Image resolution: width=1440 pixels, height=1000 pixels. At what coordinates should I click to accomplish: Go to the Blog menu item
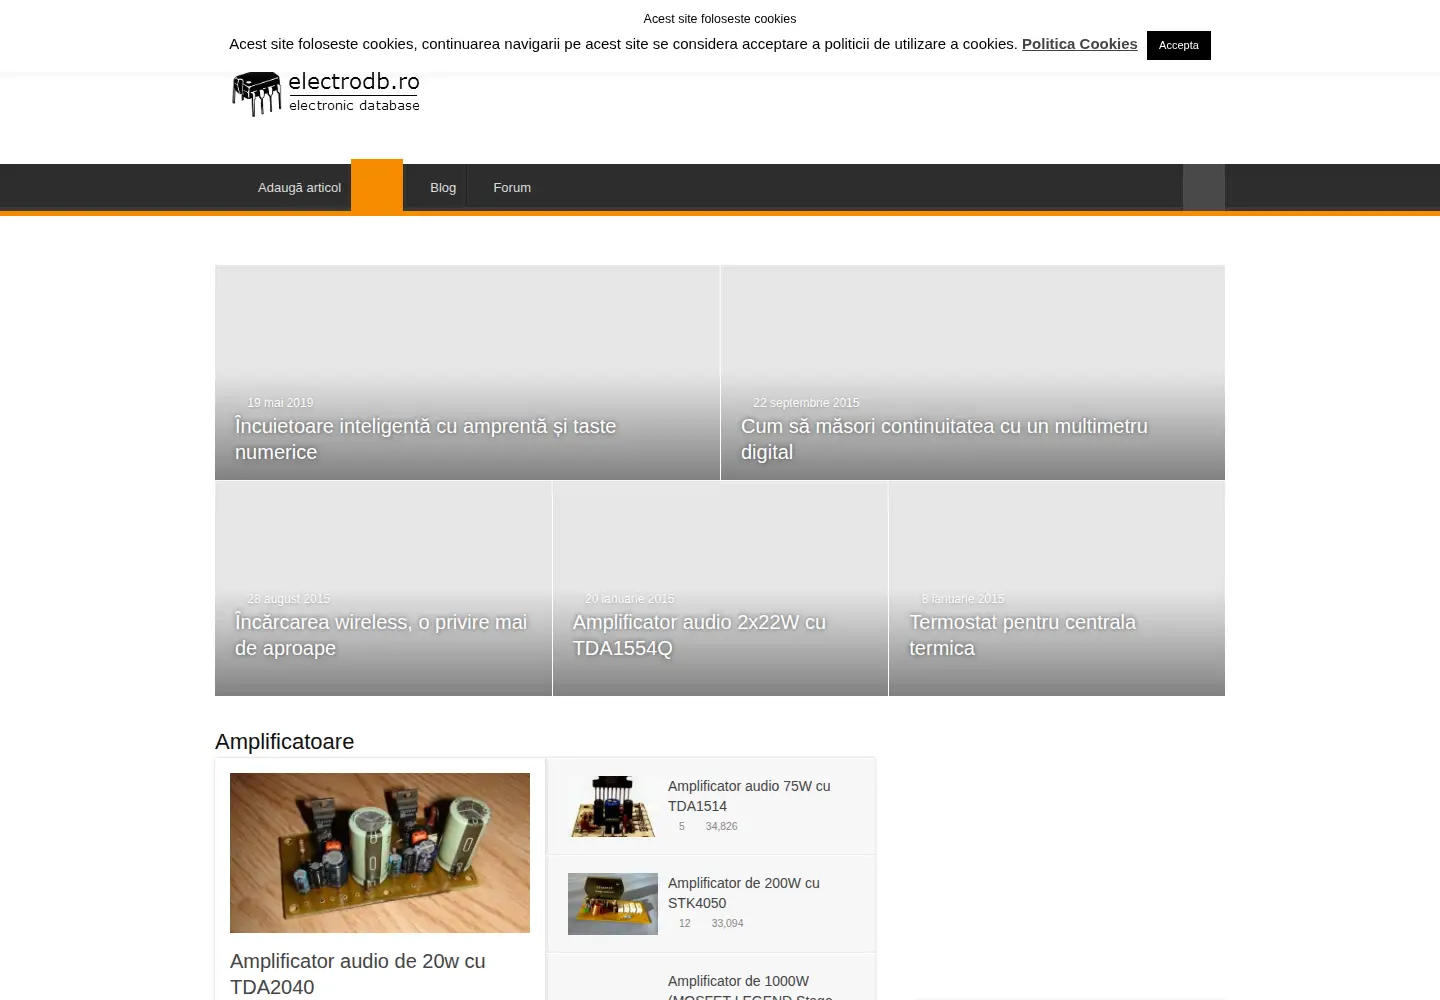pos(443,188)
